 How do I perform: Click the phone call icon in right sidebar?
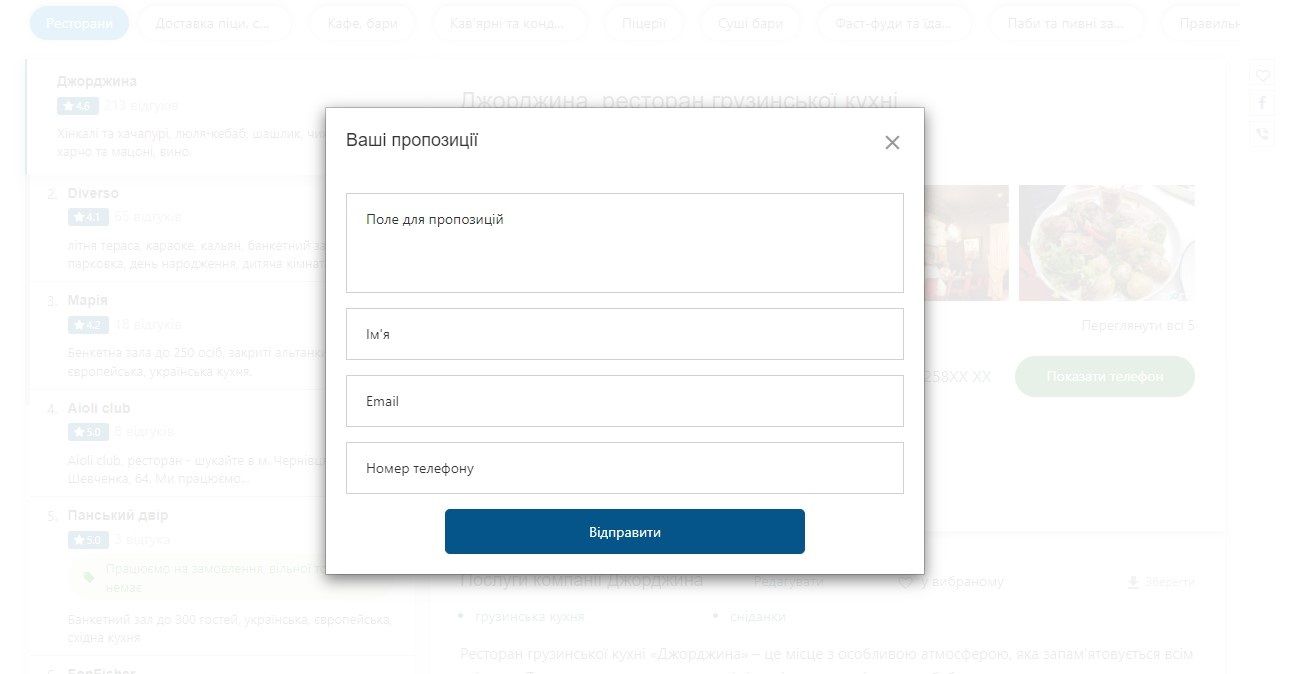(x=1263, y=134)
